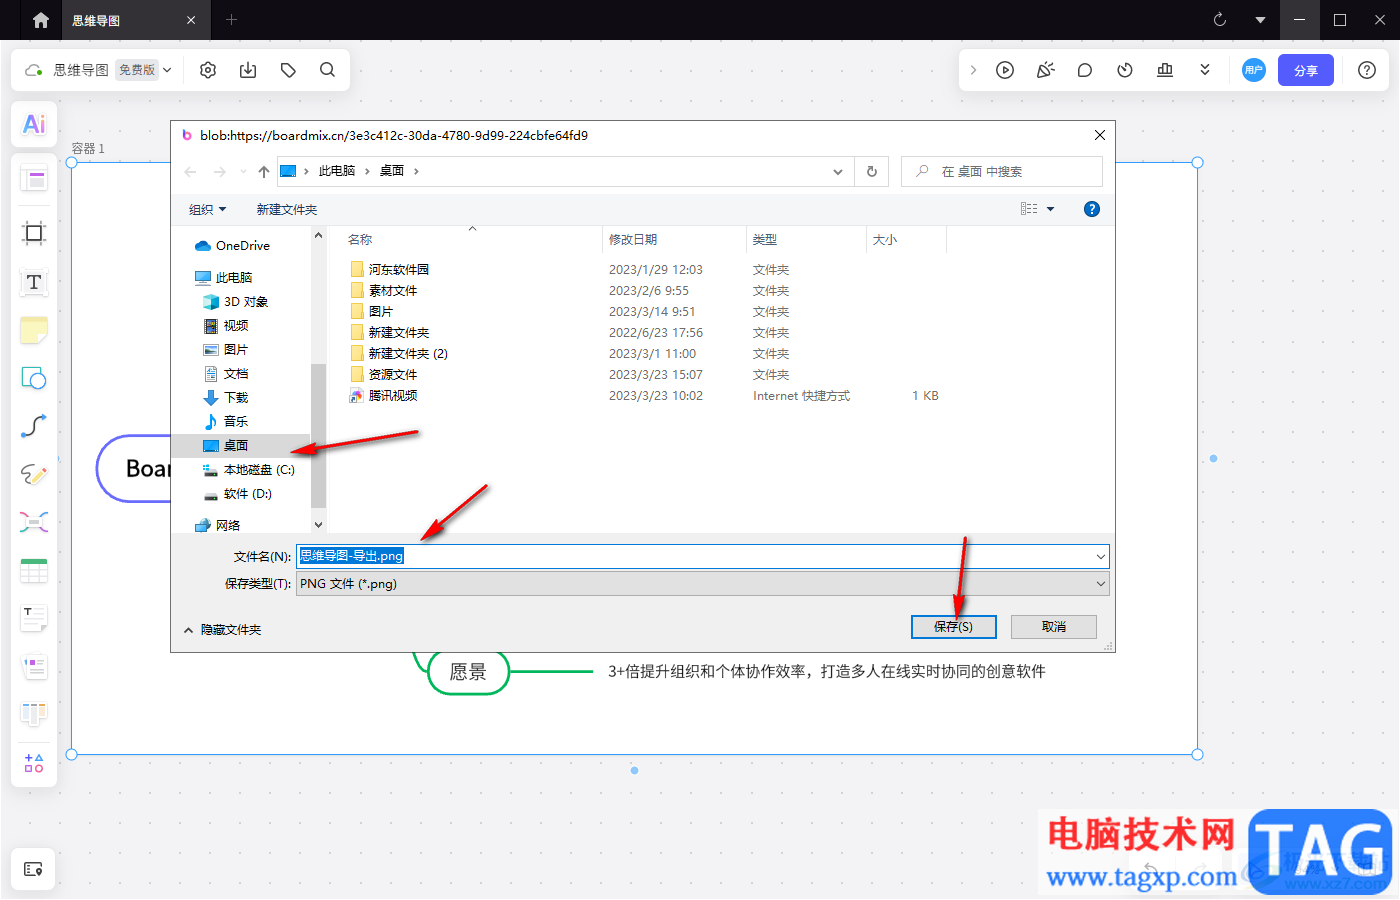Select 3D 对象 in navigation pane
This screenshot has height=900, width=1400.
click(x=236, y=302)
